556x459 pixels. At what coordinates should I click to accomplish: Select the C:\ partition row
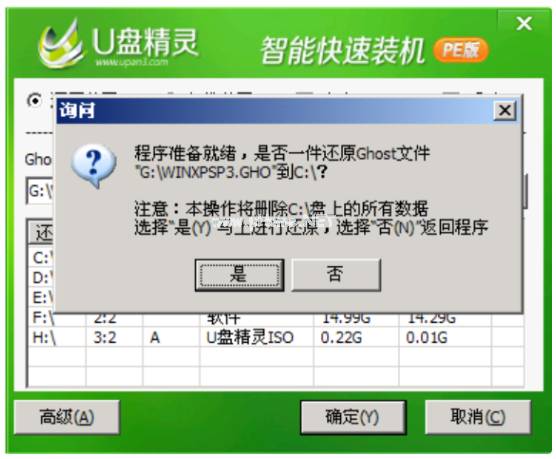41,258
